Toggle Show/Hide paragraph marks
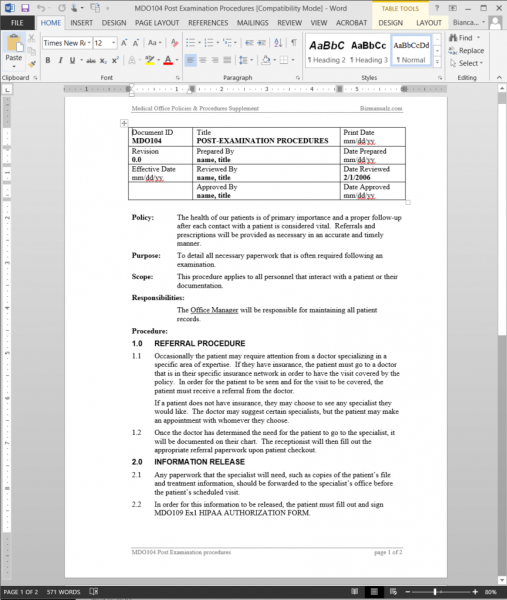This screenshot has height=600, width=507. [x=293, y=43]
